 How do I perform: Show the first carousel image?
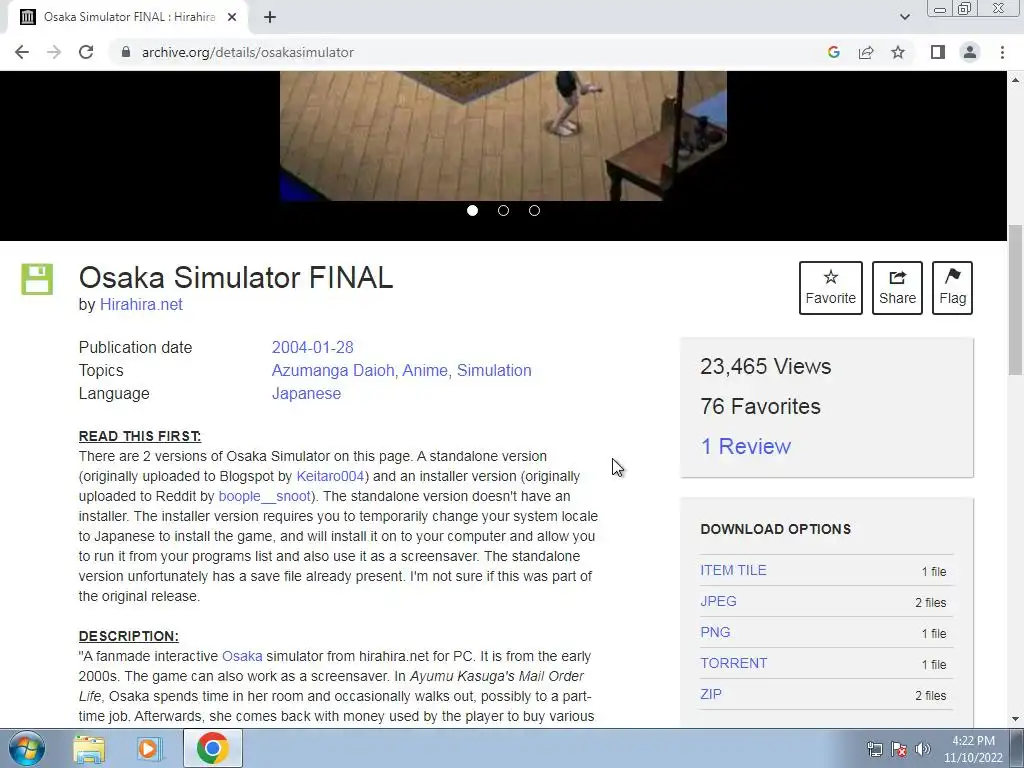(x=472, y=210)
